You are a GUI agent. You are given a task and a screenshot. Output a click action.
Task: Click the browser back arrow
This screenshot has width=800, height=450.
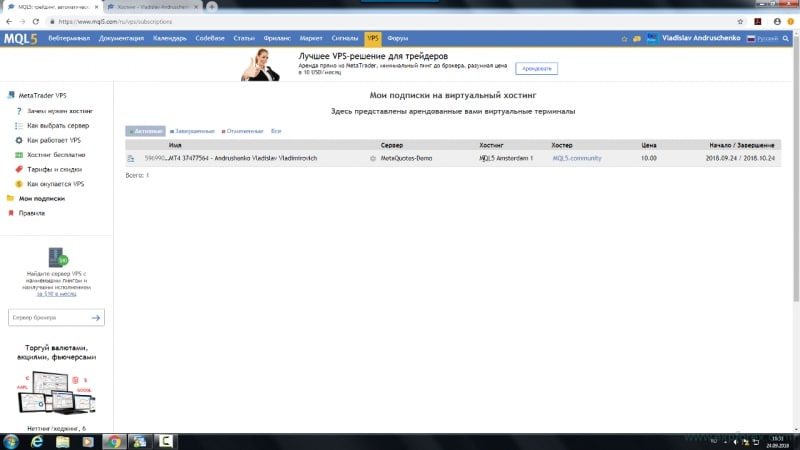(9, 21)
